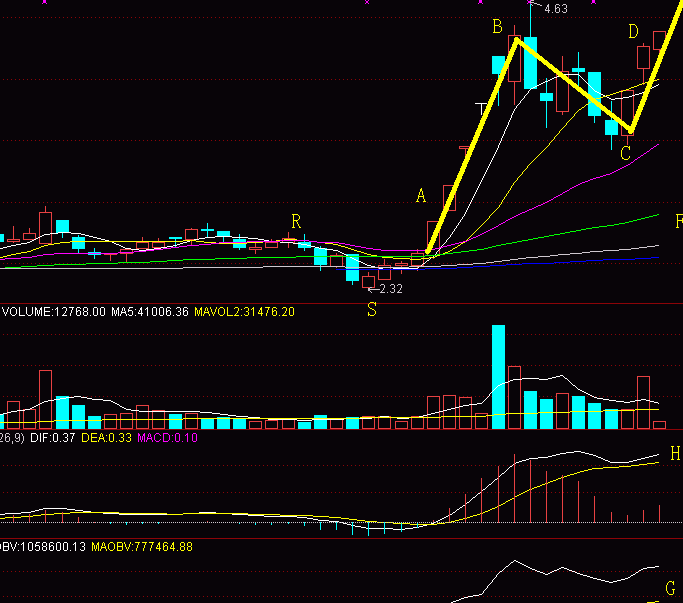Click the H label in the MACD panel
The image size is (683, 603).
click(x=675, y=454)
